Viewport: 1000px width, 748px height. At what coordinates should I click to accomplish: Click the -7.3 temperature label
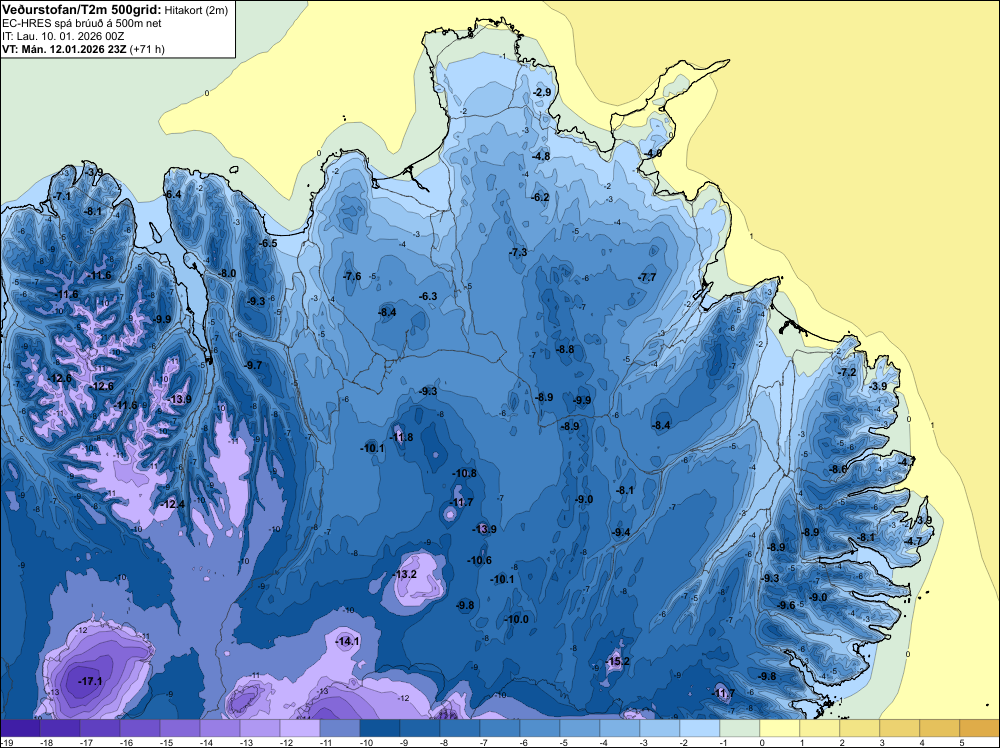[518, 253]
